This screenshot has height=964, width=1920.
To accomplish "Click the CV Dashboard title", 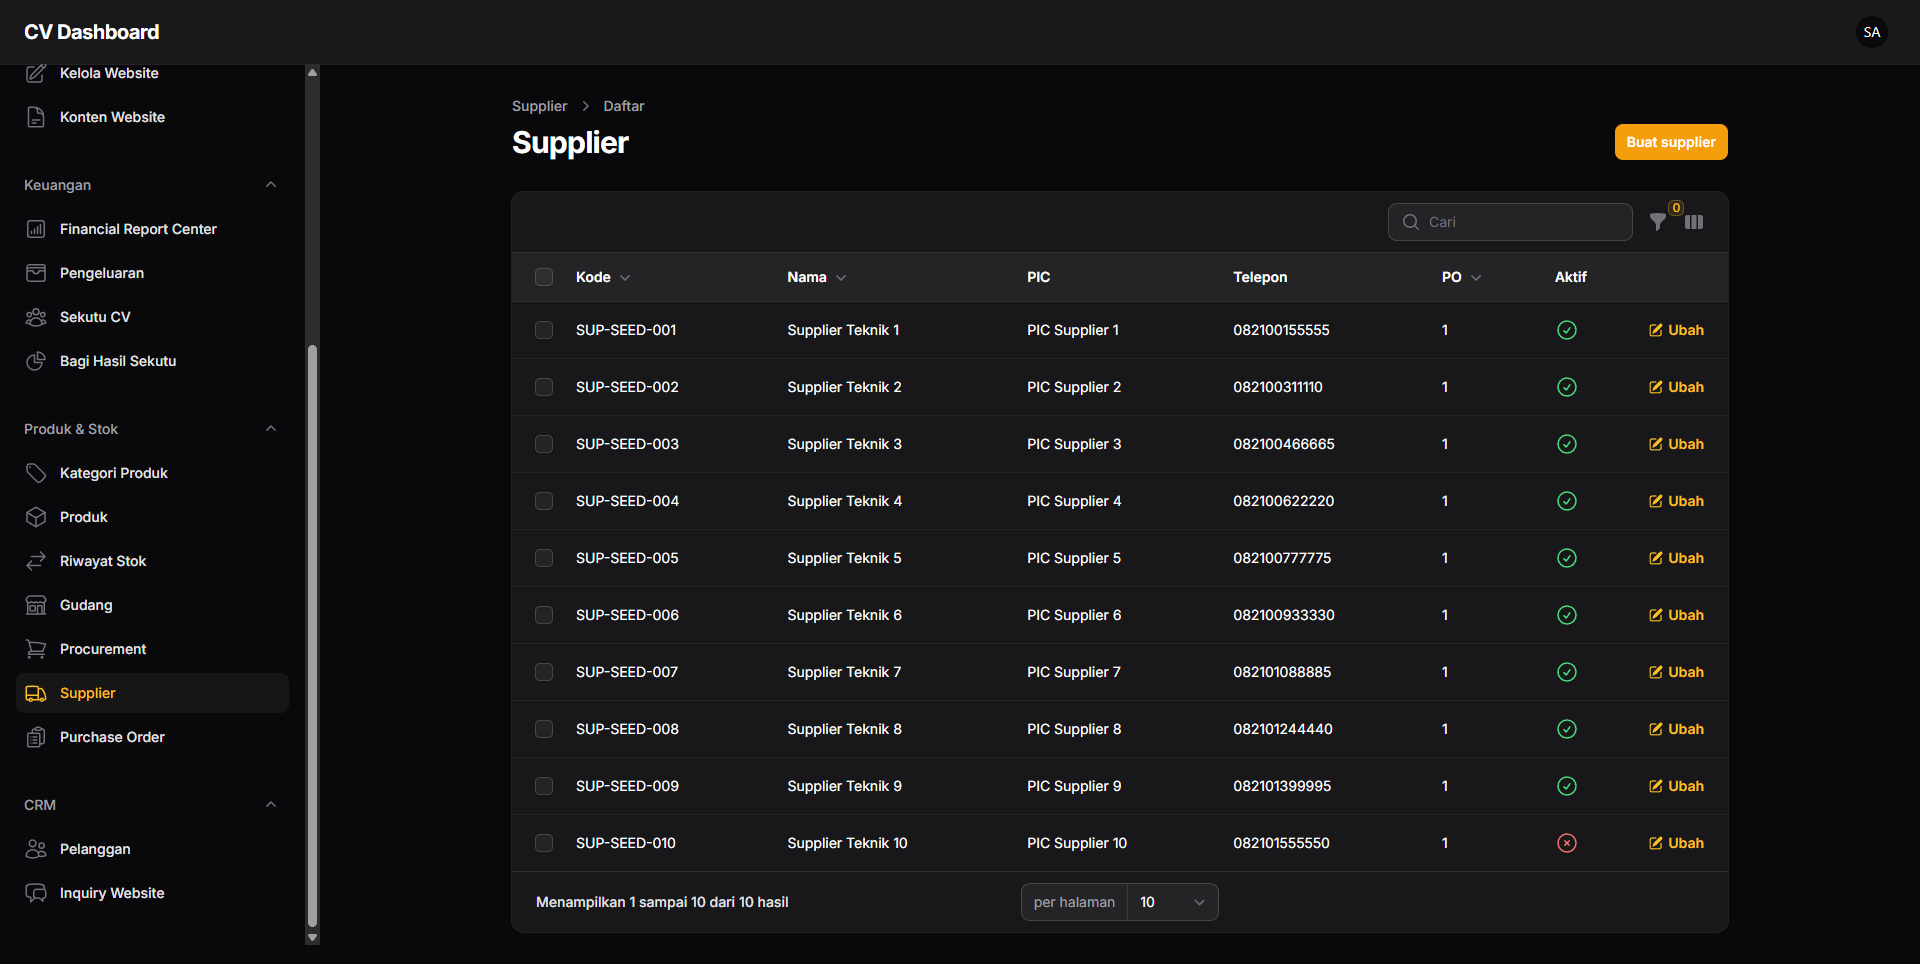I will coord(92,32).
